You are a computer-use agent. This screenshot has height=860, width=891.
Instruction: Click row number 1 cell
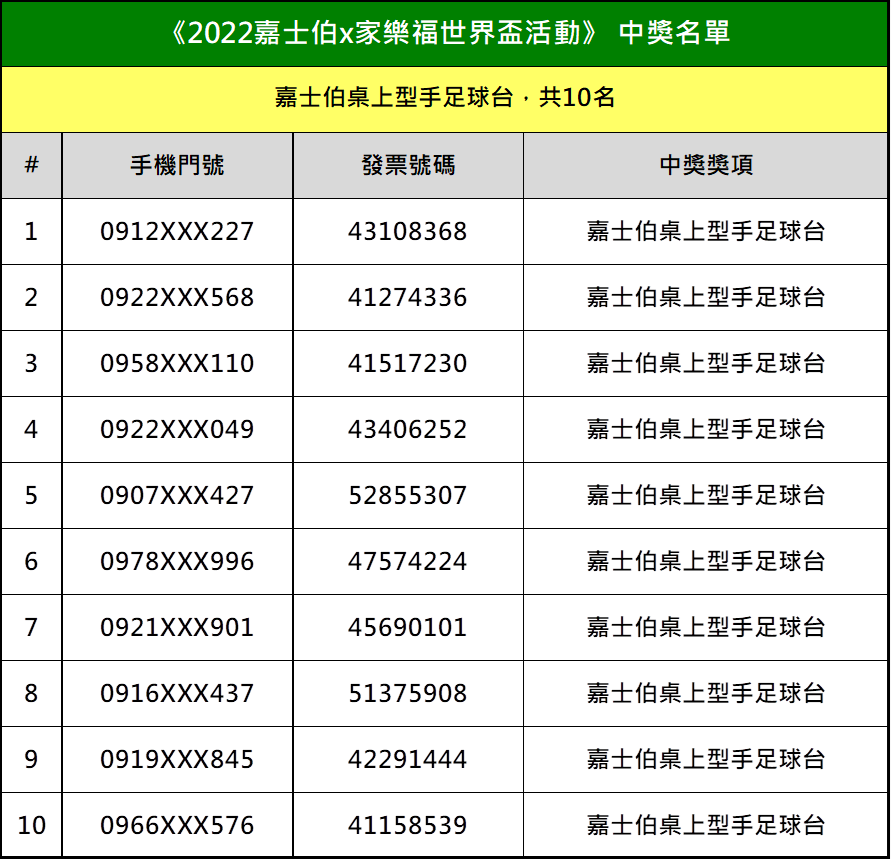31,231
